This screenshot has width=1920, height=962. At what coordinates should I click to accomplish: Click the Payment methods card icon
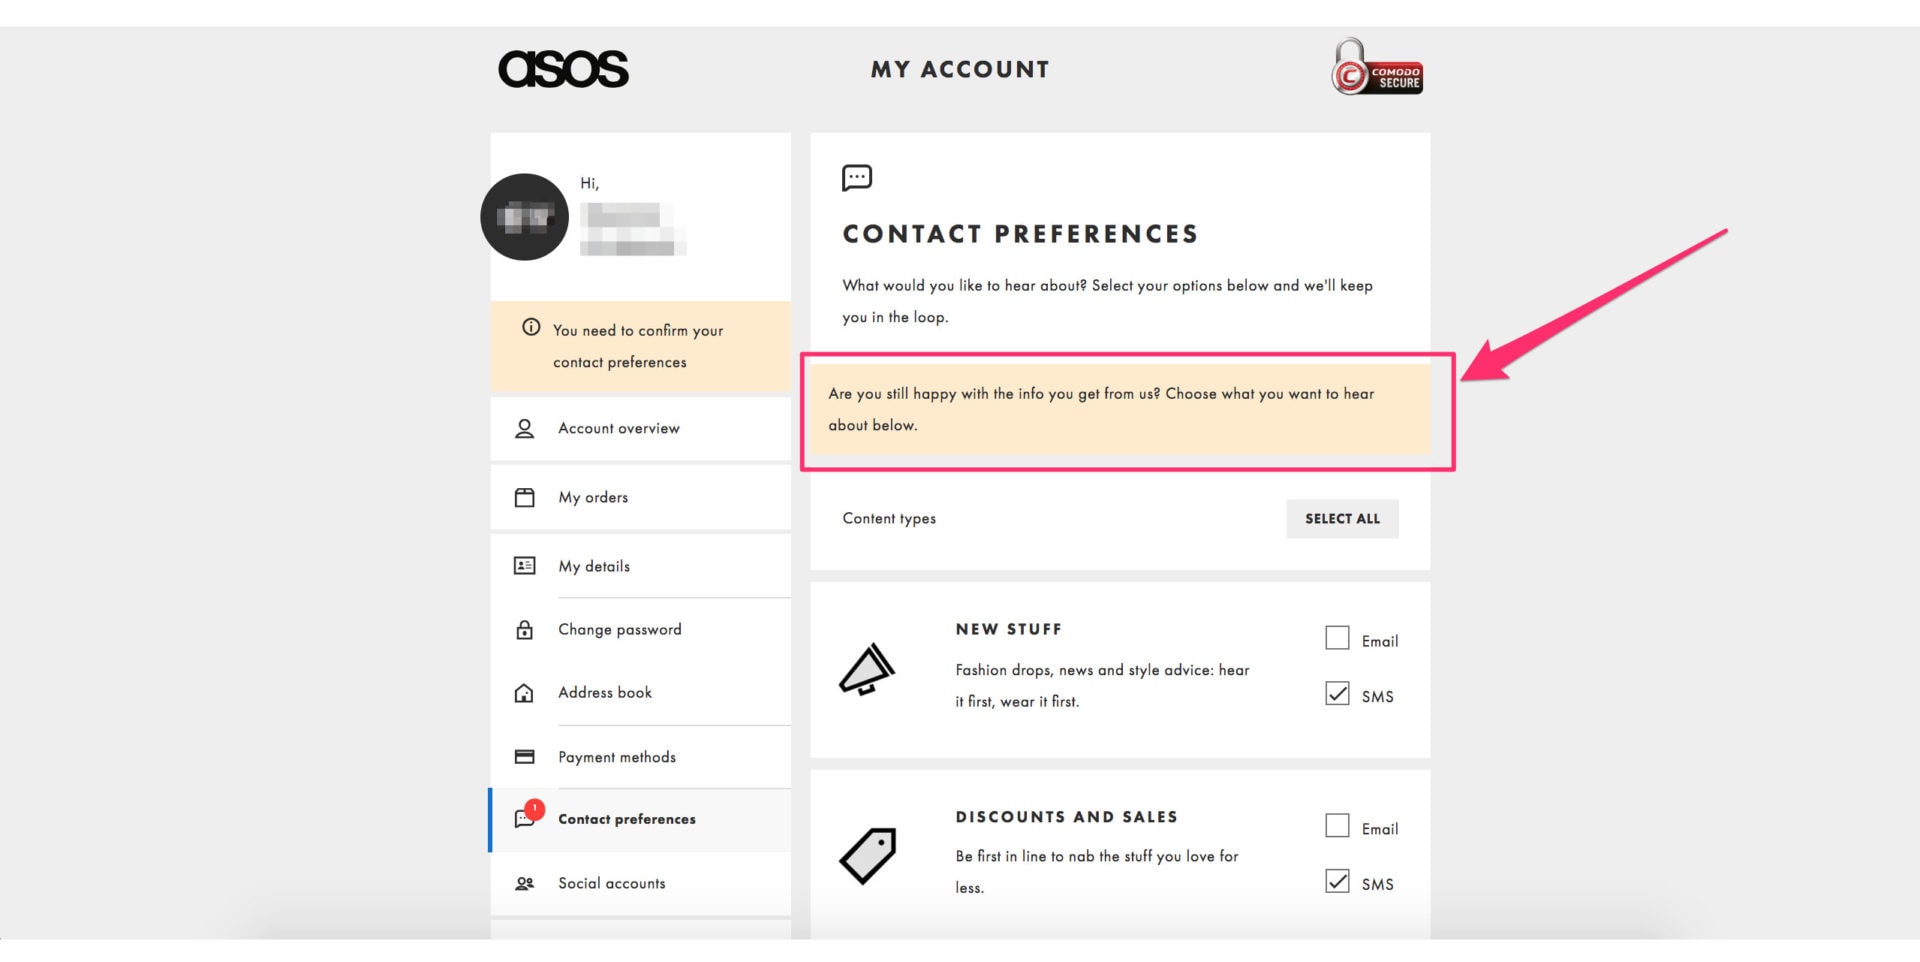pyautogui.click(x=523, y=757)
